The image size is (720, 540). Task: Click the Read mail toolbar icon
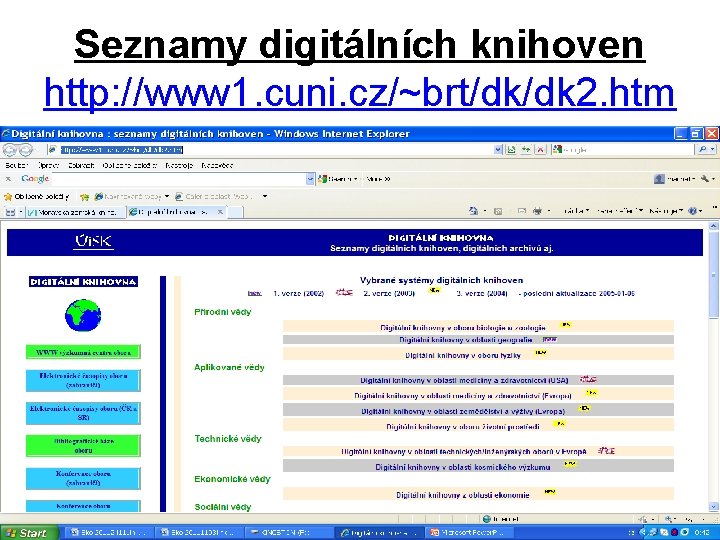(x=522, y=211)
